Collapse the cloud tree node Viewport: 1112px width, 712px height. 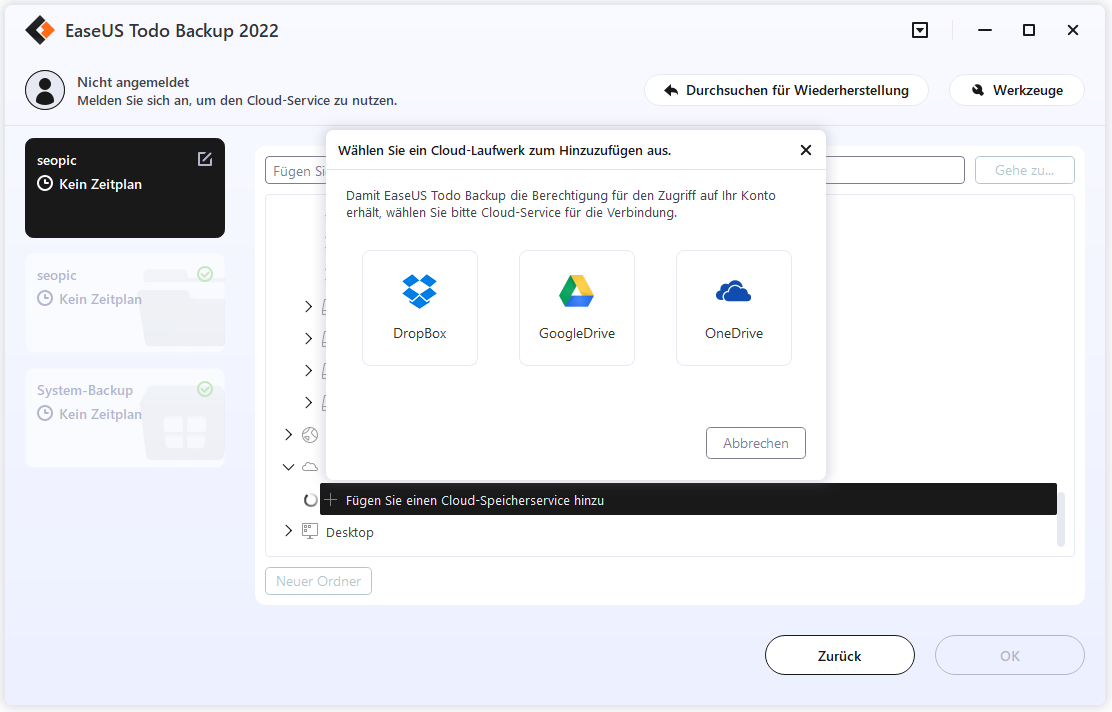[x=288, y=467]
